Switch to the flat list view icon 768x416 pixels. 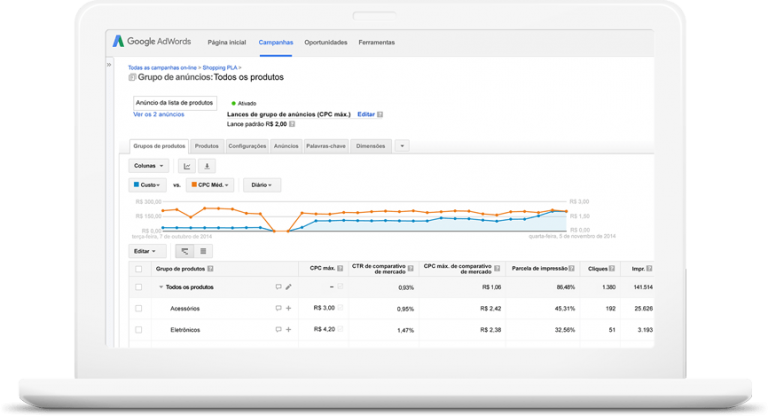pos(203,251)
